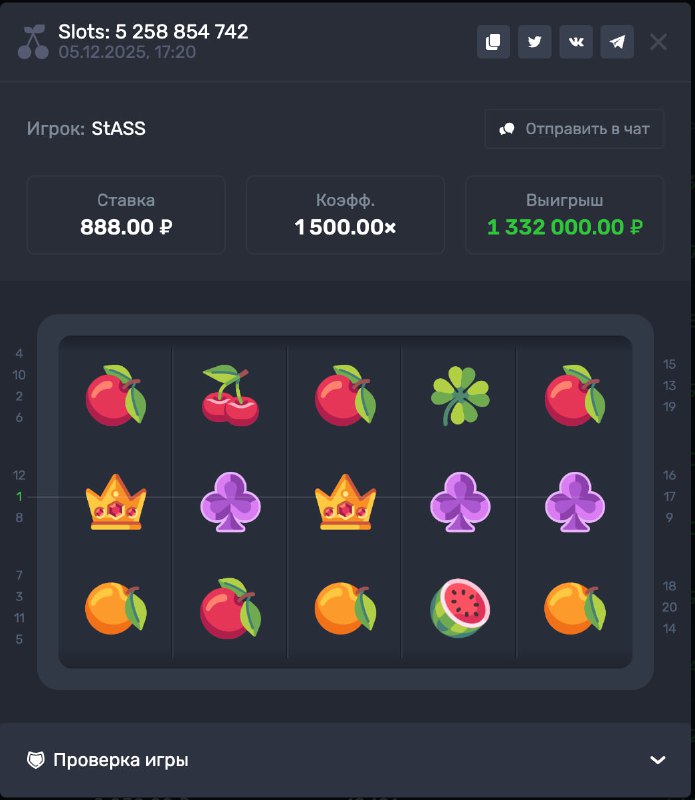Click the chevron arrow next to Проверка игры
Screen dimensions: 695x800
pos(657,760)
